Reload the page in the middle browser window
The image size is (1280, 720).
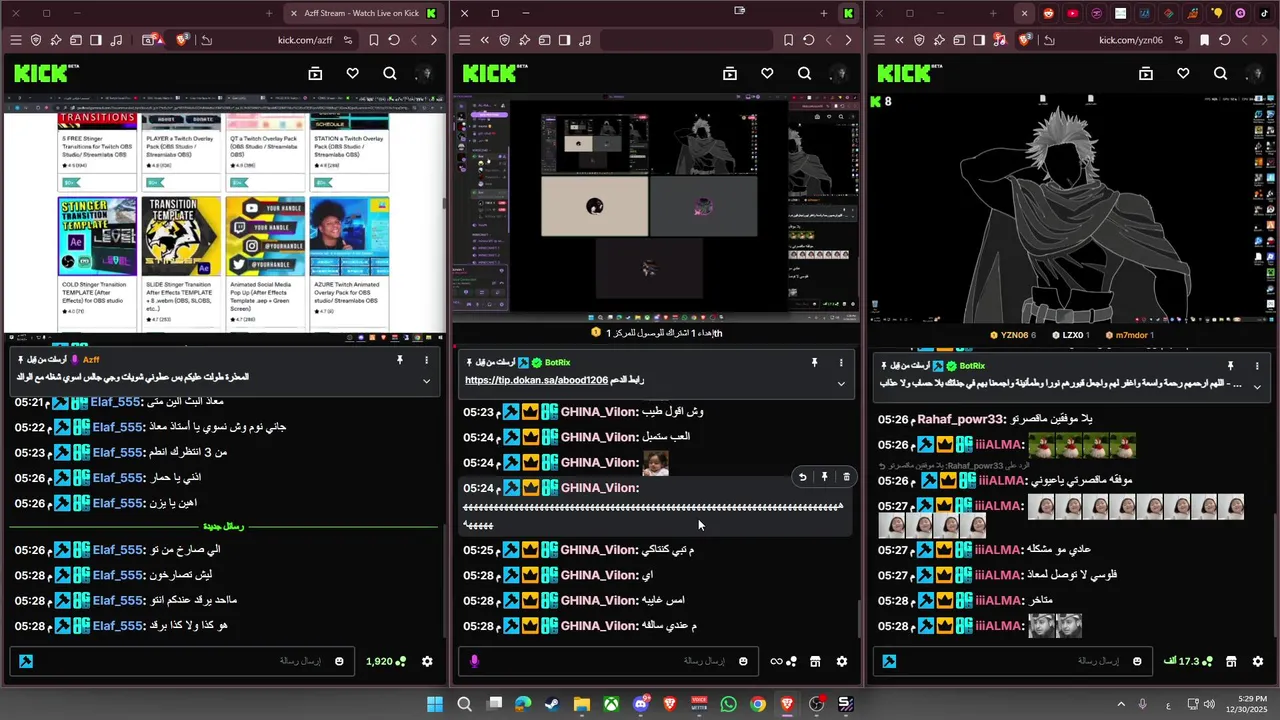808,40
